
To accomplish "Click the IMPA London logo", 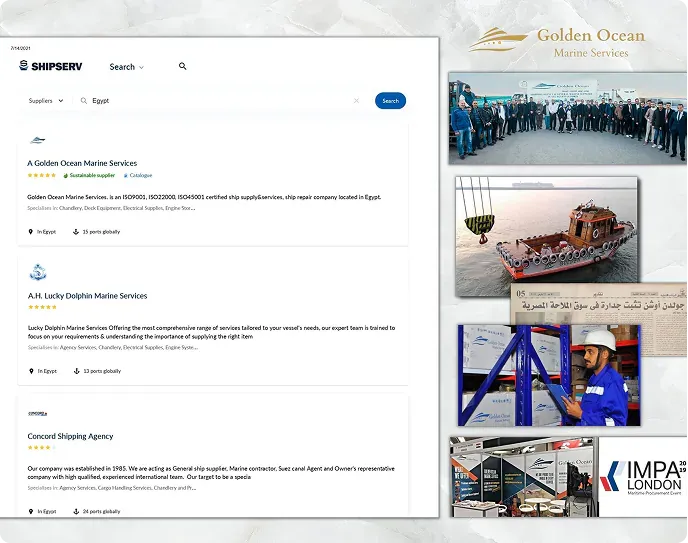I will click(643, 477).
